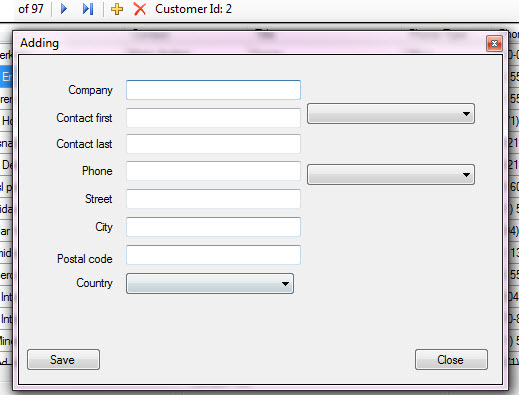Add new customer with yellow plus icon
The image size is (519, 395).
(117, 9)
